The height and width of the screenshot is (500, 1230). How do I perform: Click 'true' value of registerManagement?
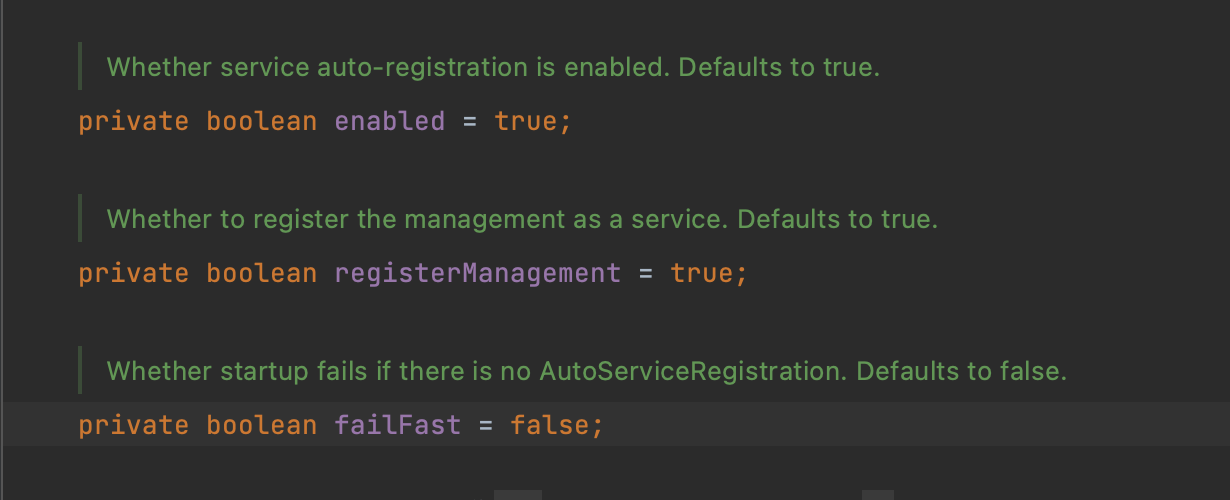[701, 273]
